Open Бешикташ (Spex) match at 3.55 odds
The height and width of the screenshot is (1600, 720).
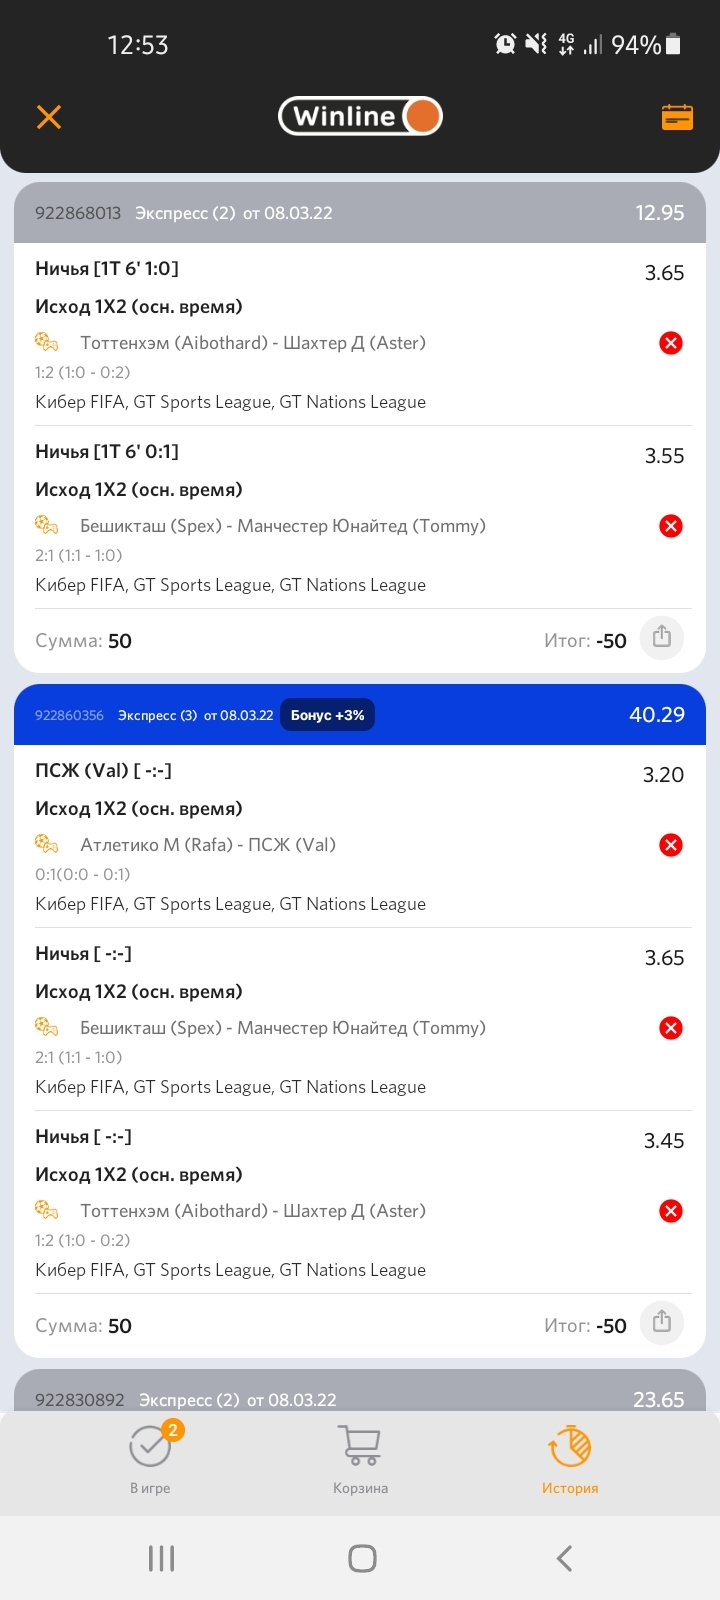(283, 526)
